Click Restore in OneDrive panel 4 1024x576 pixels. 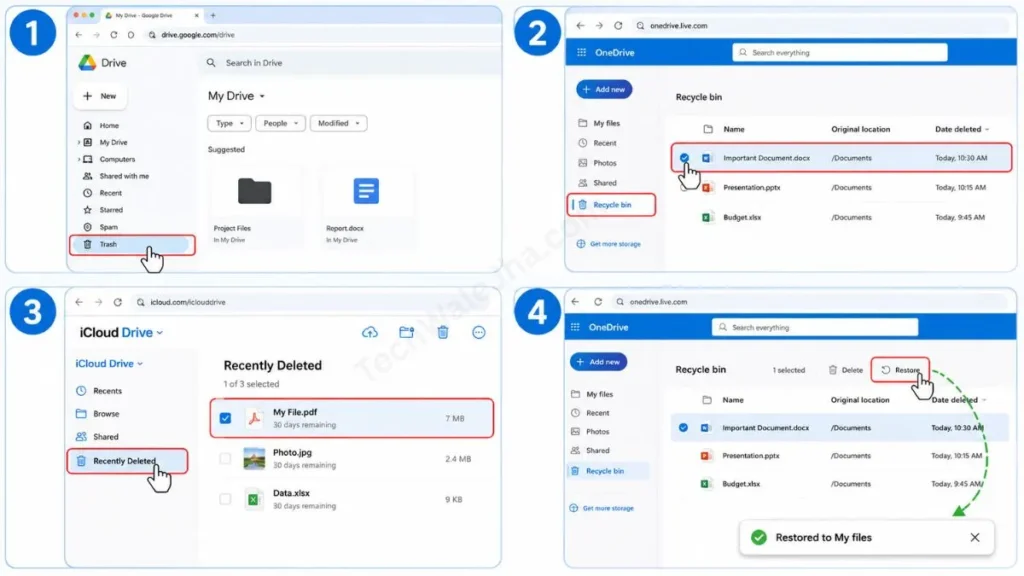tap(900, 370)
